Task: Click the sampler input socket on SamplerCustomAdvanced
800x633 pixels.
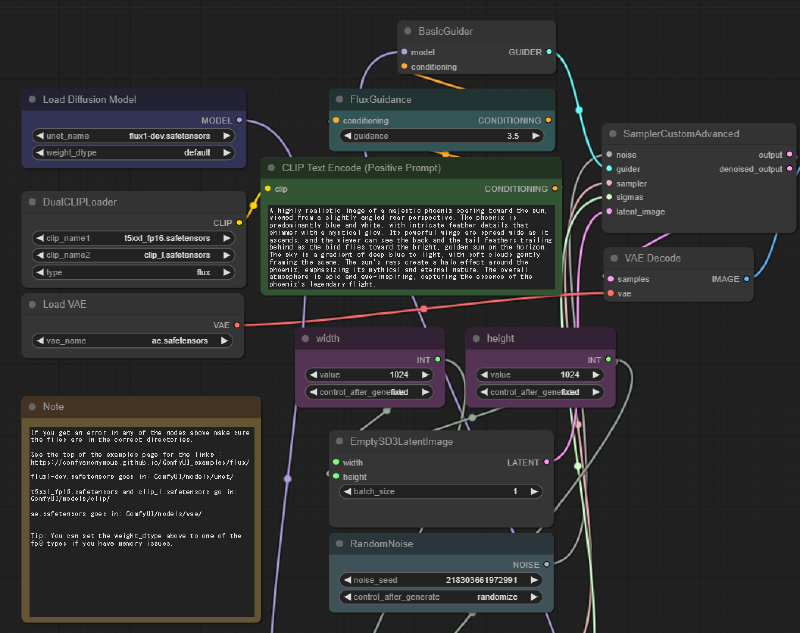Action: 609,183
